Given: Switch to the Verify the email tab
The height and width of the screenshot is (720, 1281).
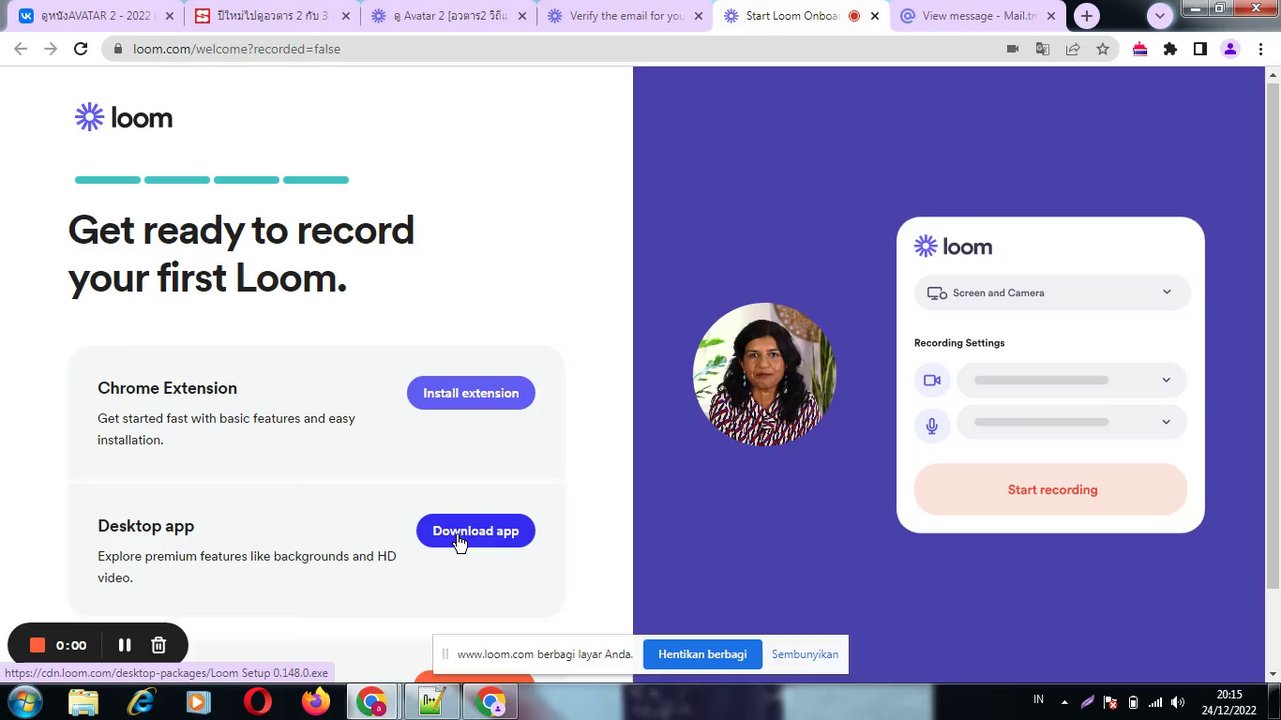Looking at the screenshot, I should 624,16.
